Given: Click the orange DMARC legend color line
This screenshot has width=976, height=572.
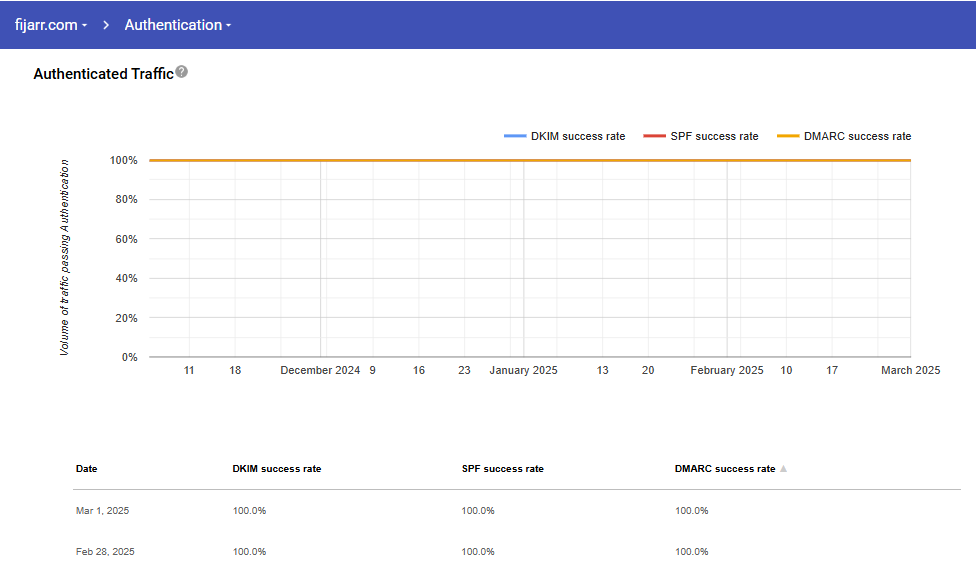Looking at the screenshot, I should click(788, 136).
